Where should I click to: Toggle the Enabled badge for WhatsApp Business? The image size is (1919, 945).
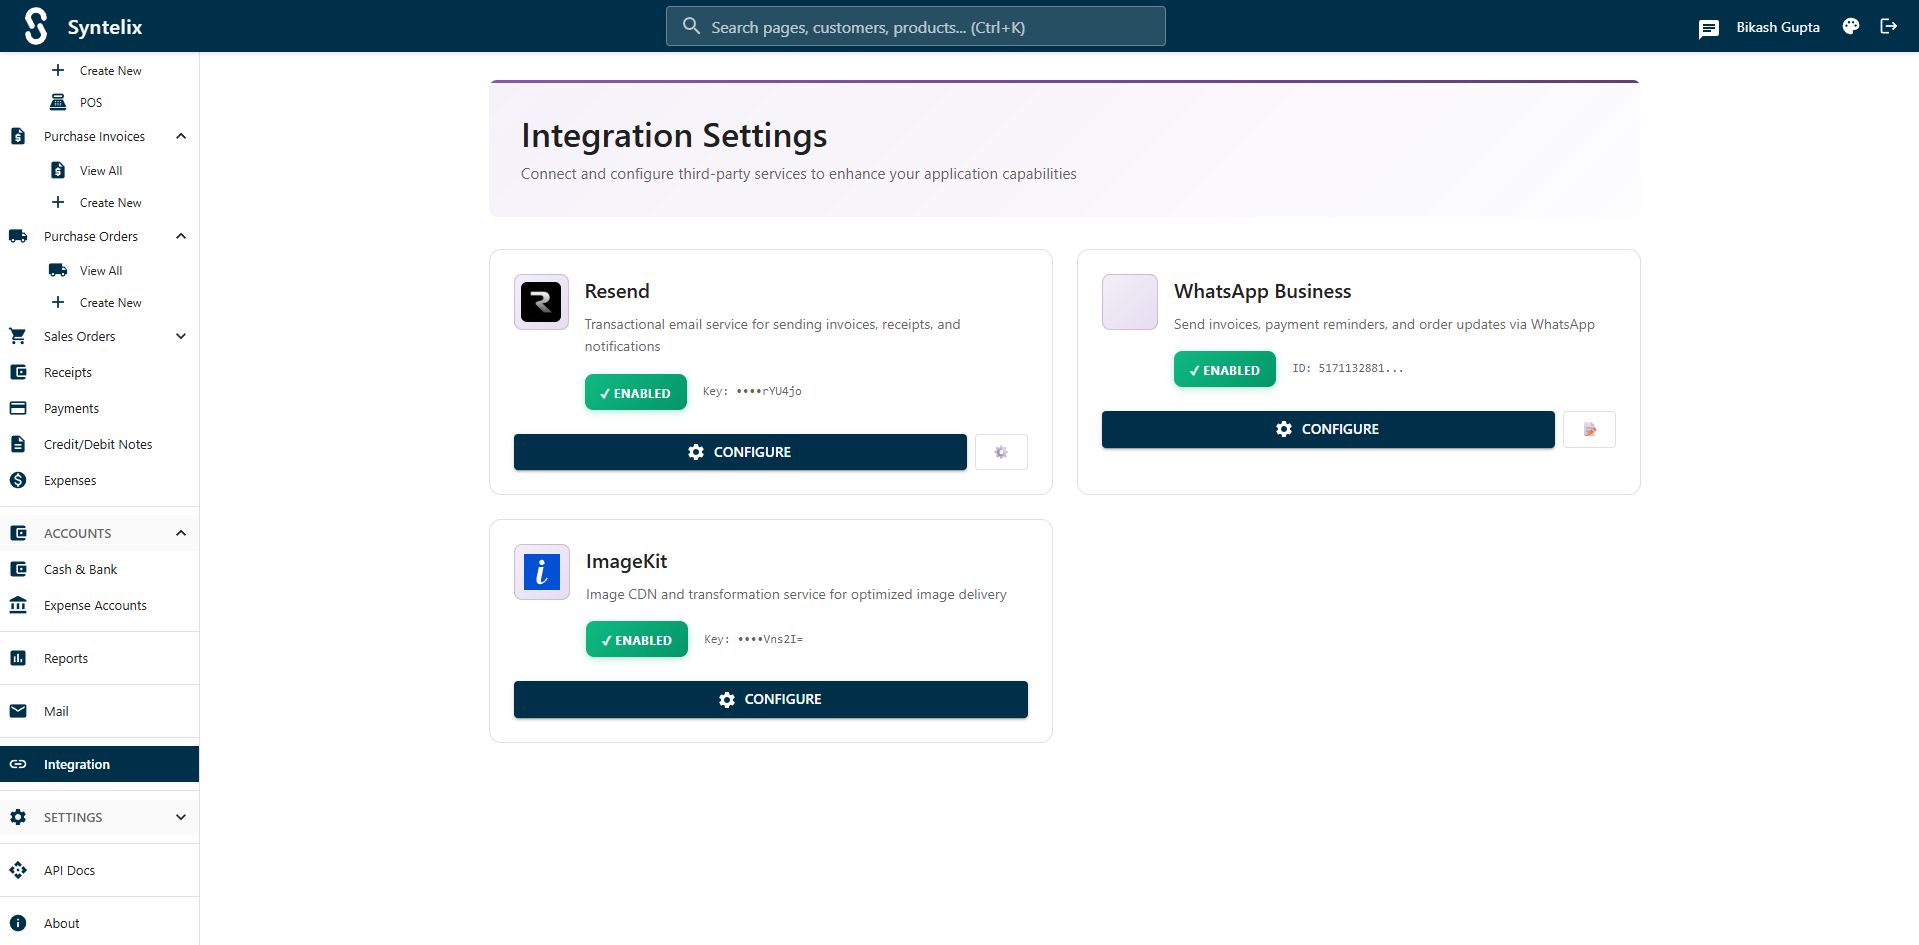[x=1224, y=370]
